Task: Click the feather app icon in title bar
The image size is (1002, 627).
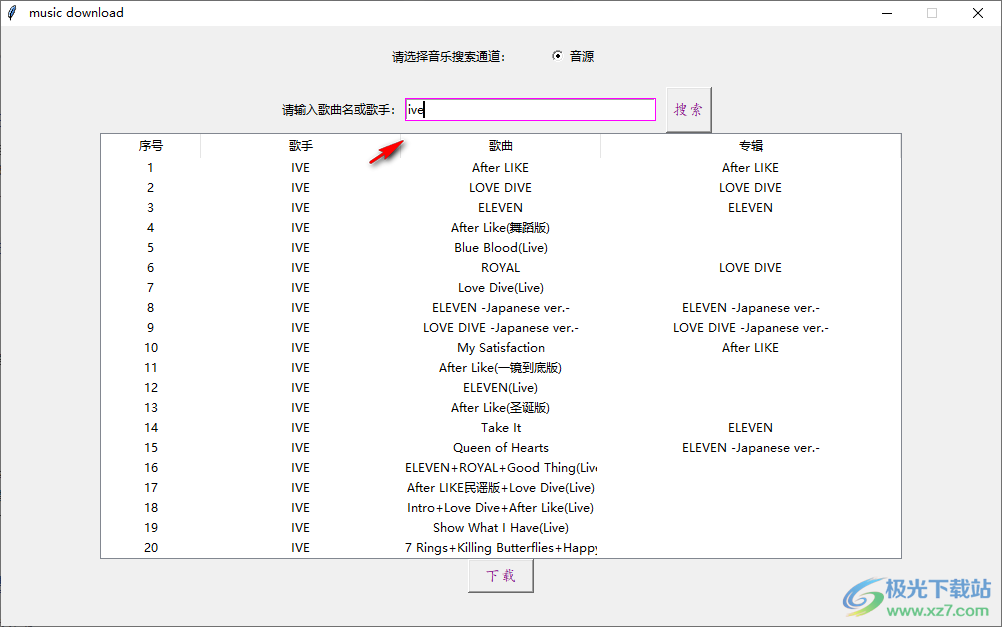Action: point(12,13)
